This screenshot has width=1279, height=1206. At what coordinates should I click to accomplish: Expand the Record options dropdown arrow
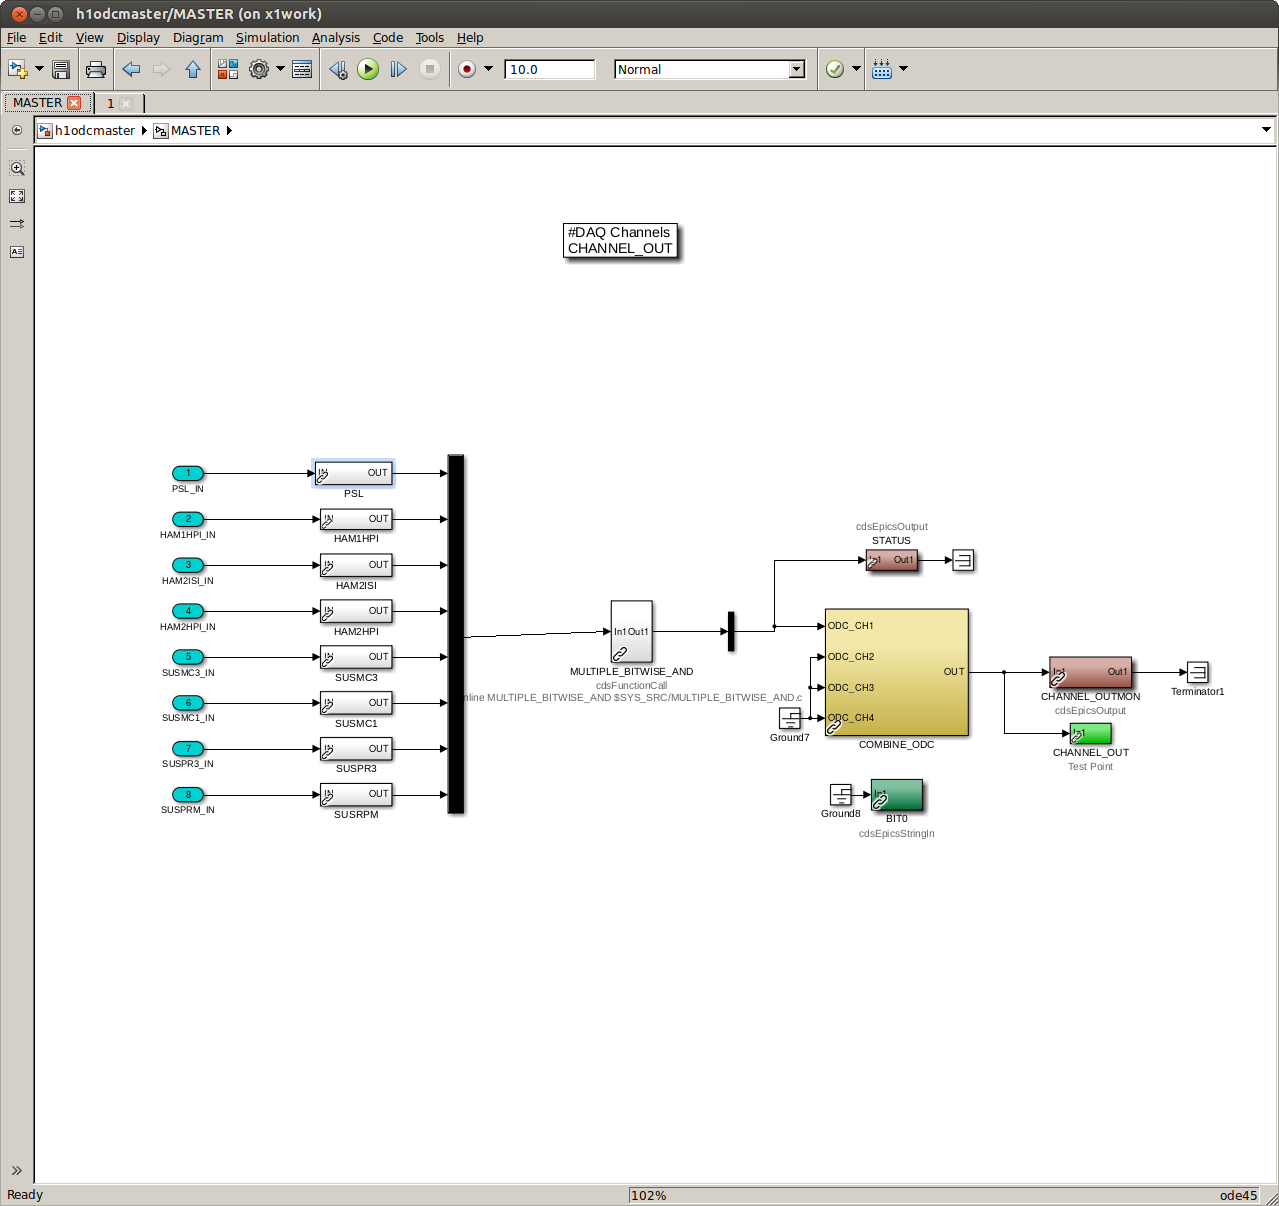pos(488,69)
